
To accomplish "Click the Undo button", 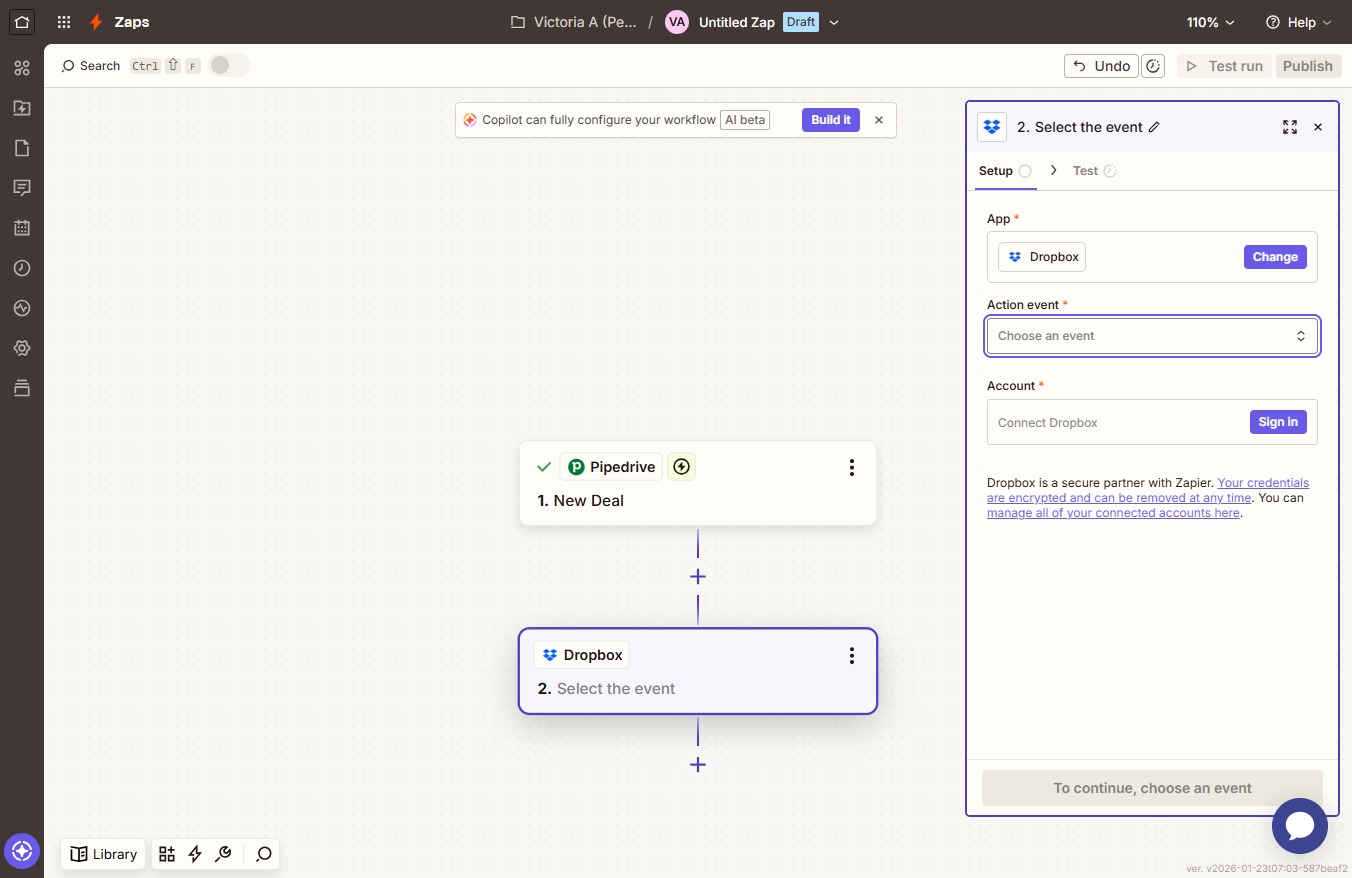I will (x=1101, y=66).
